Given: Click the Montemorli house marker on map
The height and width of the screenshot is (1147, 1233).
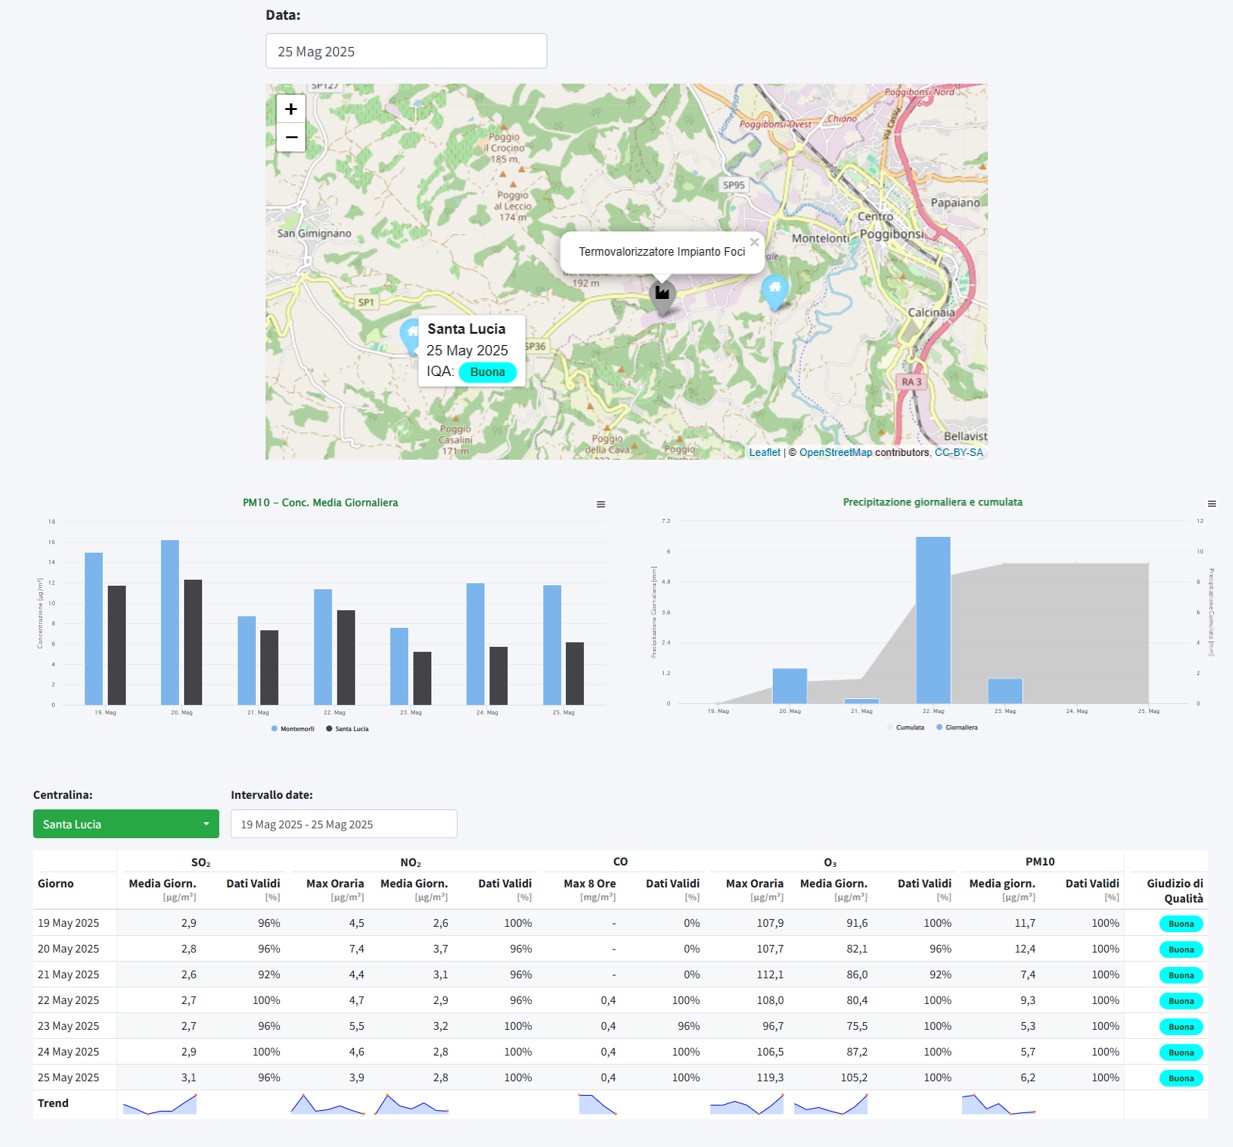Looking at the screenshot, I should click(775, 291).
